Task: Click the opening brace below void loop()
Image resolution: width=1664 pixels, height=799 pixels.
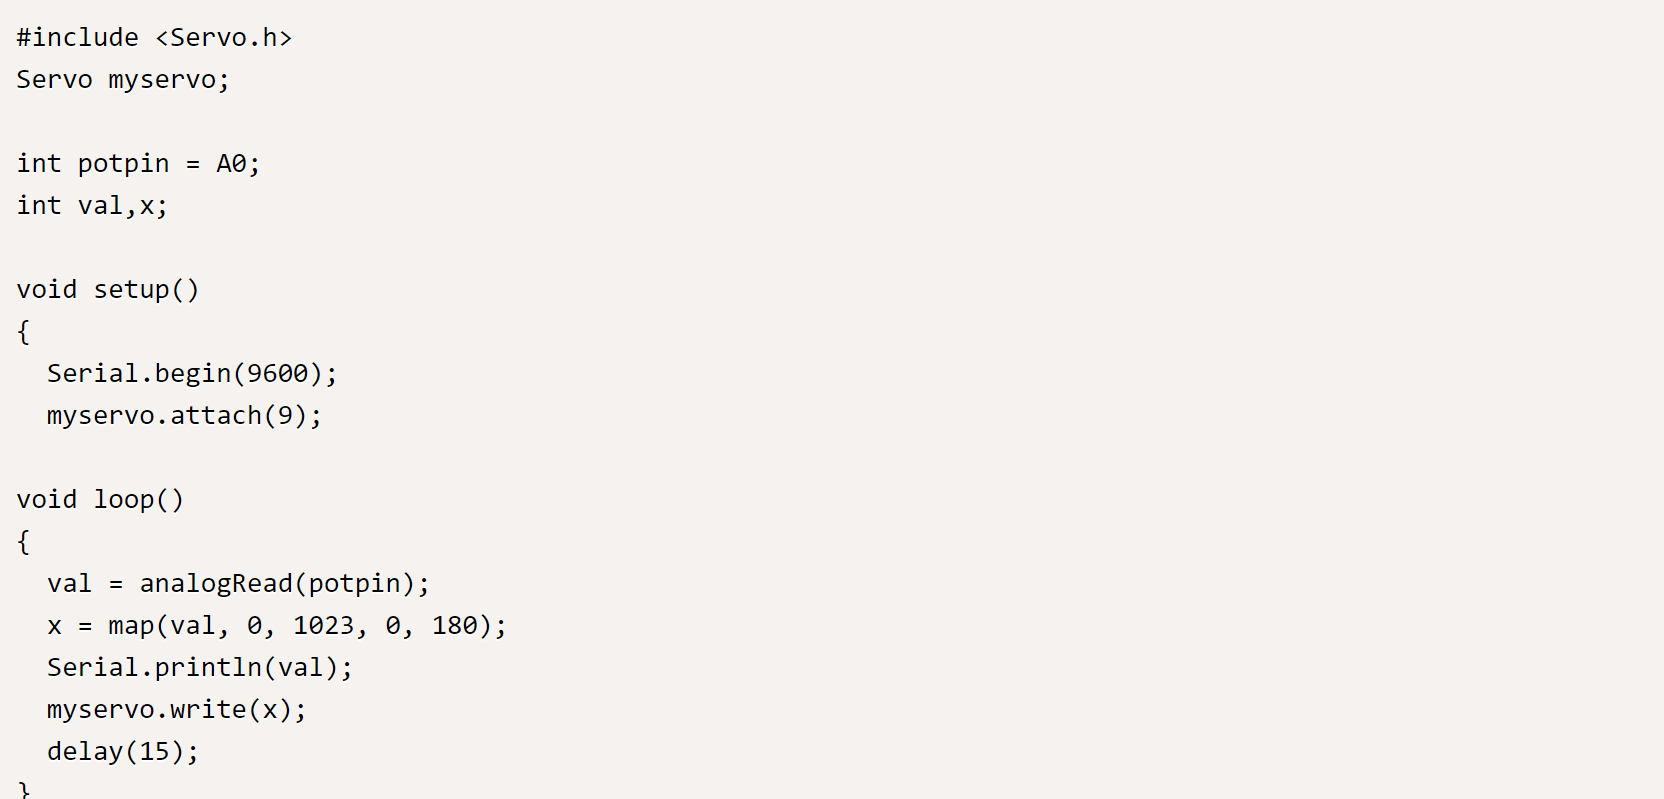Action: point(24,542)
